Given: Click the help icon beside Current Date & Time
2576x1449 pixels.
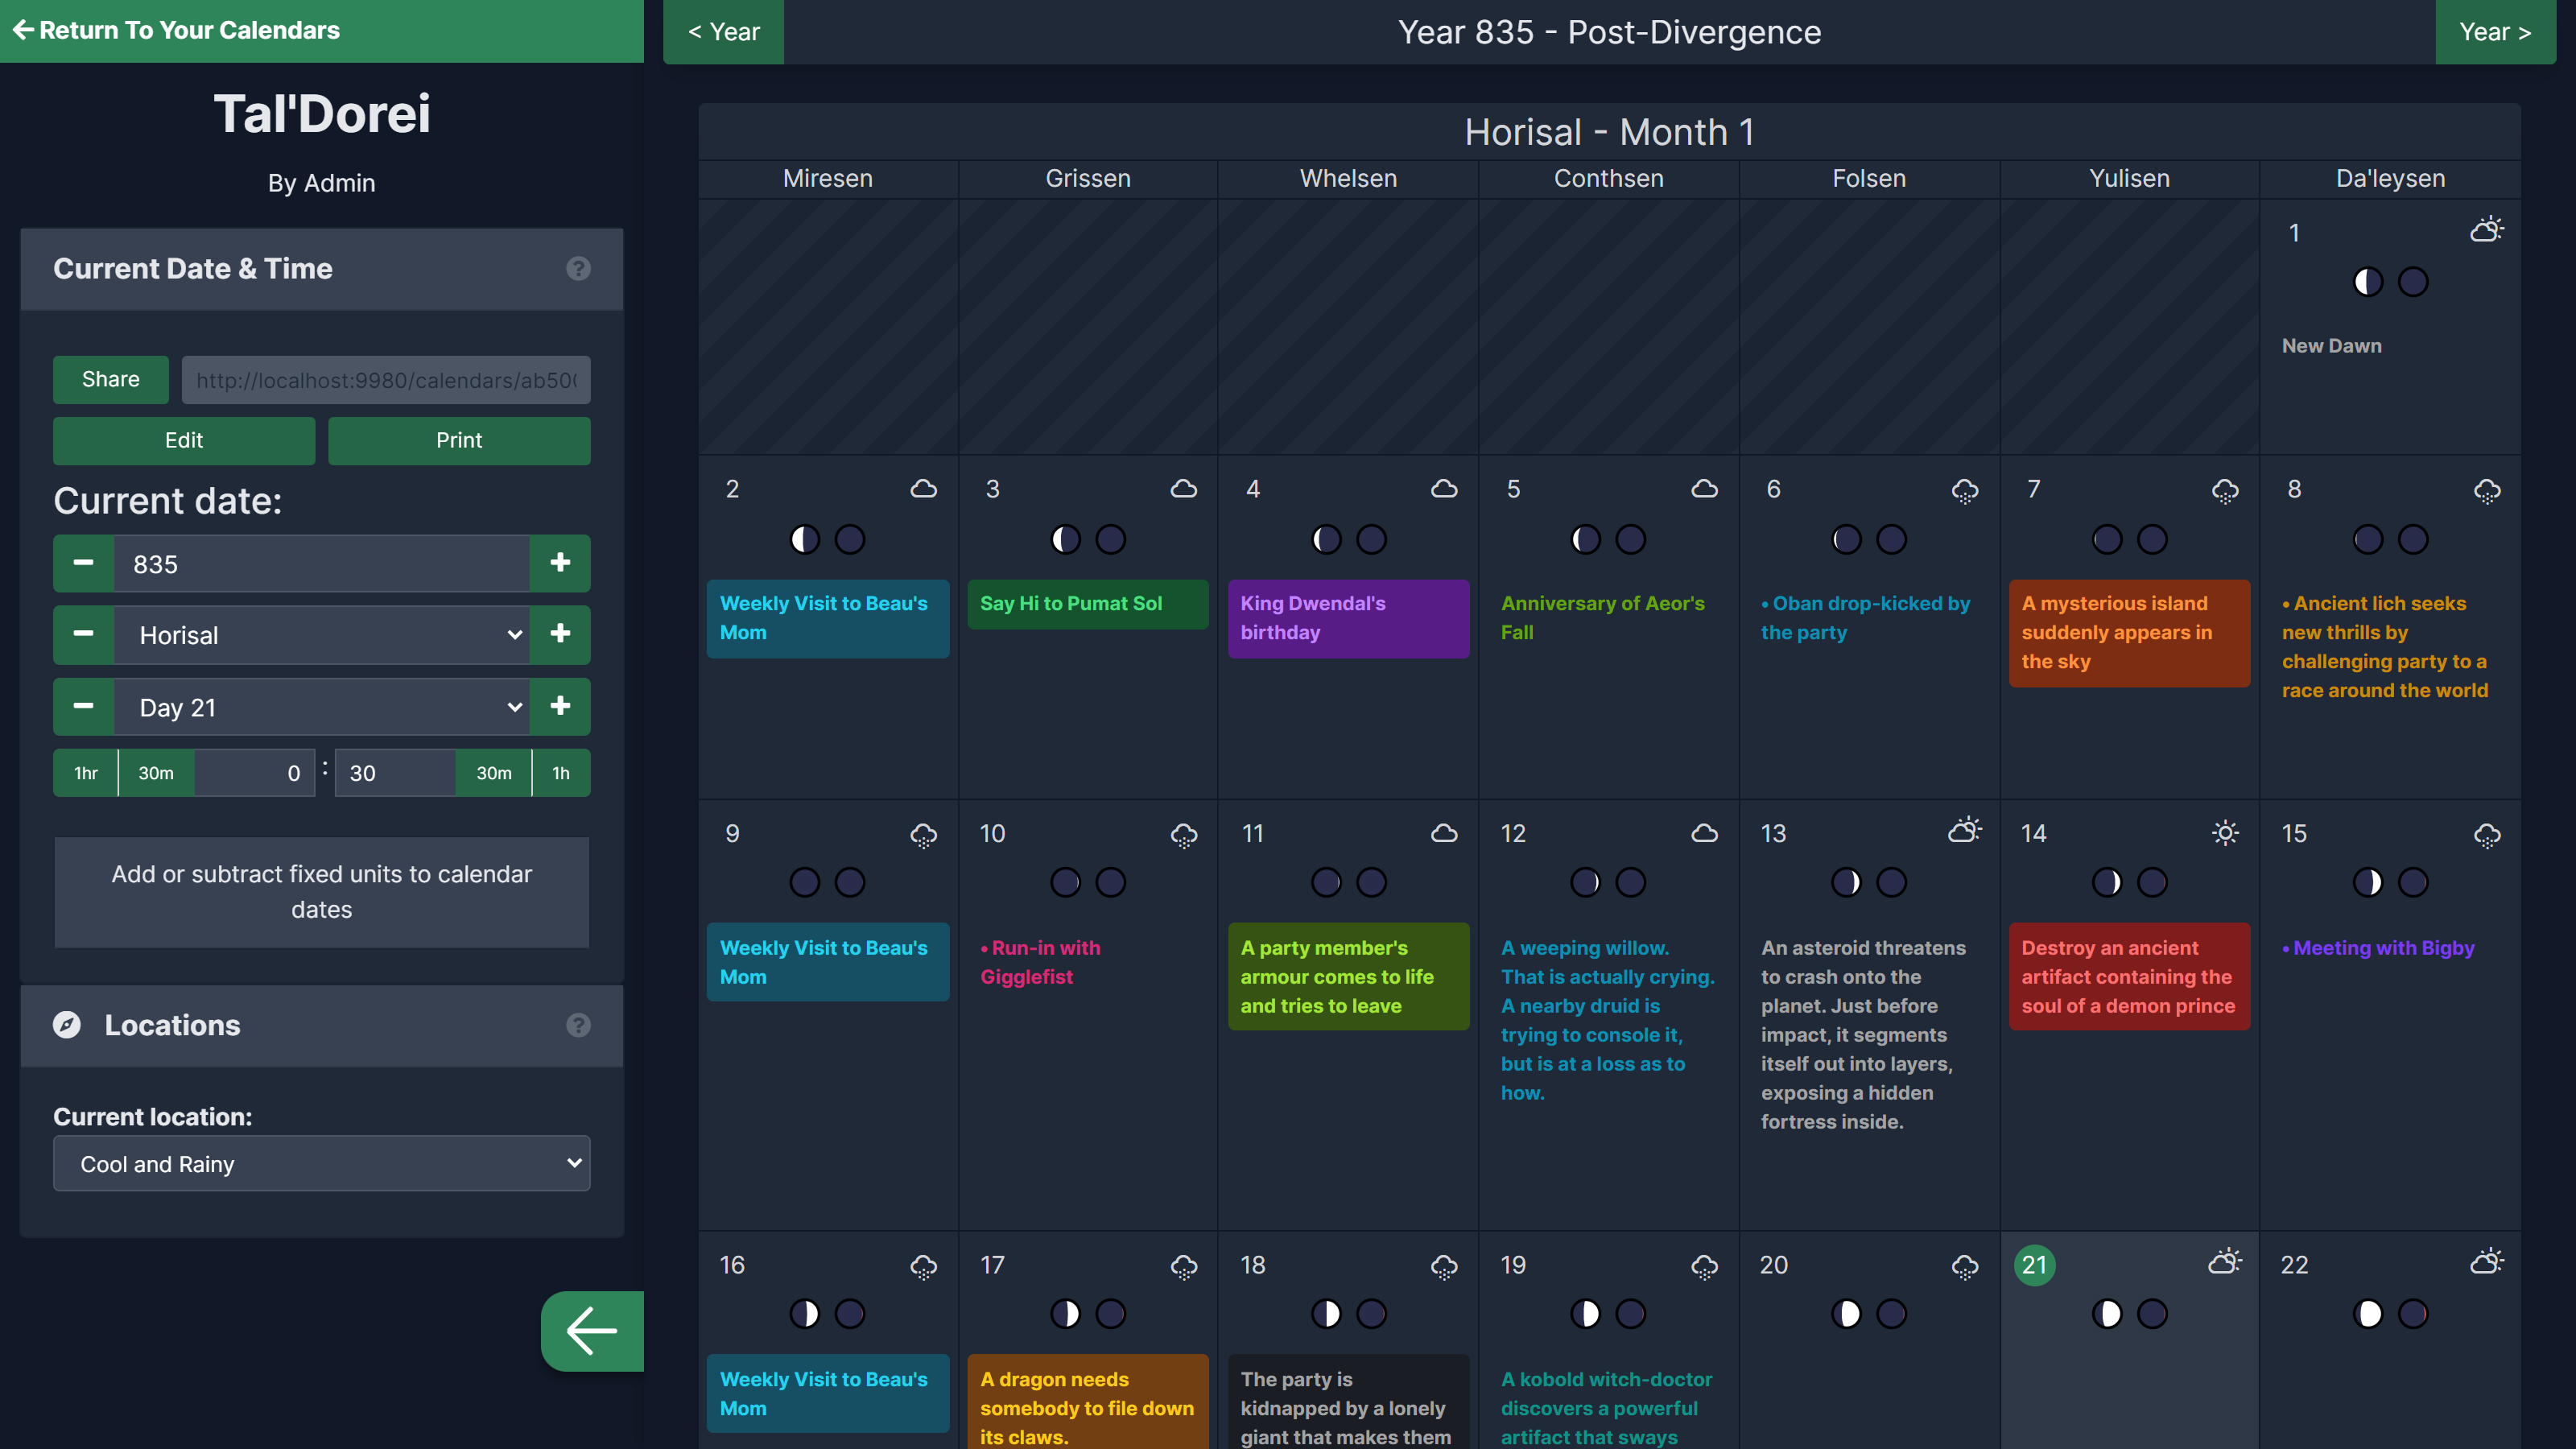Looking at the screenshot, I should pos(578,269).
